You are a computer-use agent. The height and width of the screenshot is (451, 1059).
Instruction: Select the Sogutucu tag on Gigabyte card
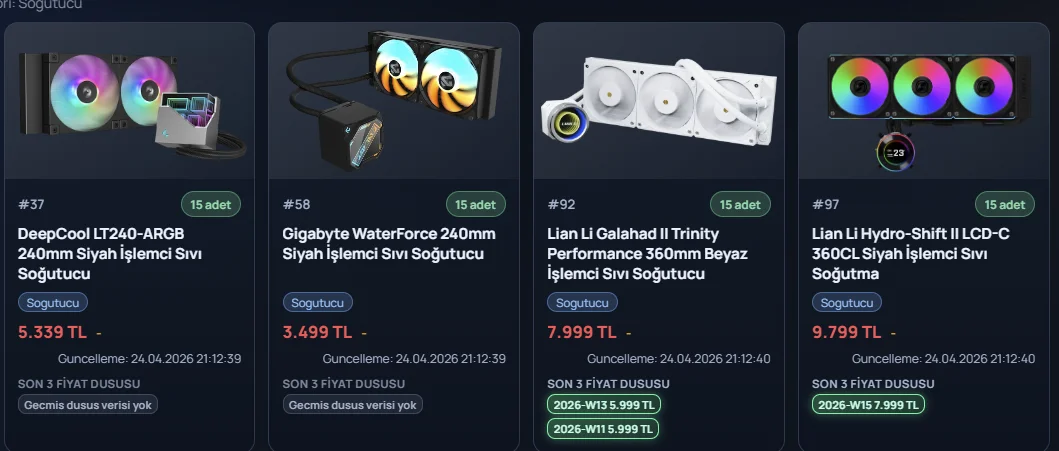tap(317, 302)
